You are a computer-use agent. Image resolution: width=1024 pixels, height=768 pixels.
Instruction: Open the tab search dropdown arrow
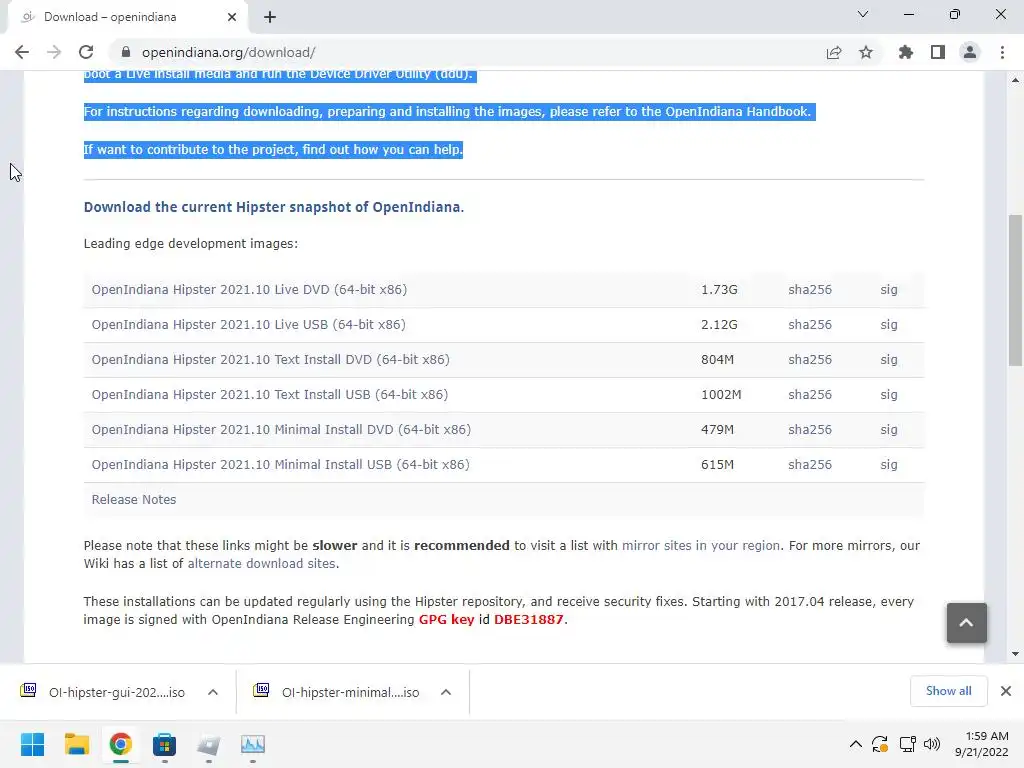click(x=863, y=14)
